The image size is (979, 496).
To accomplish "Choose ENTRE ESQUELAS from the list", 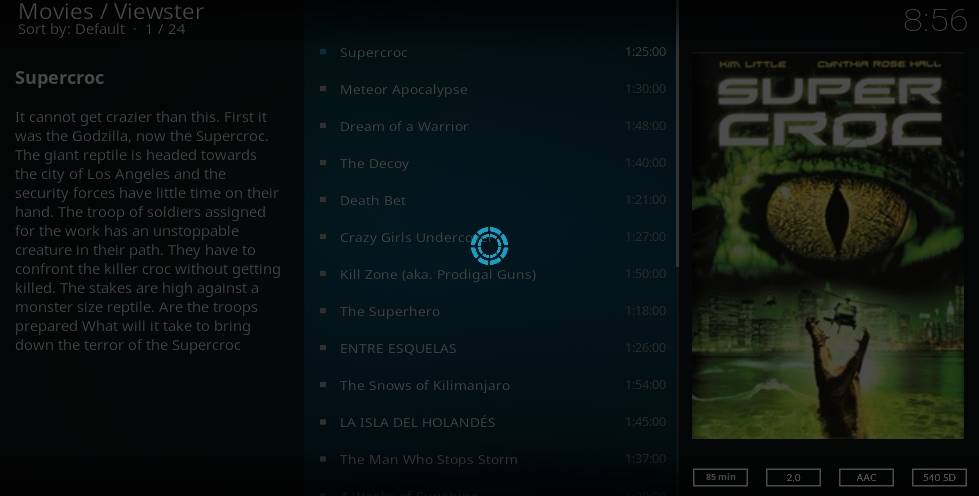I will 490,348.
